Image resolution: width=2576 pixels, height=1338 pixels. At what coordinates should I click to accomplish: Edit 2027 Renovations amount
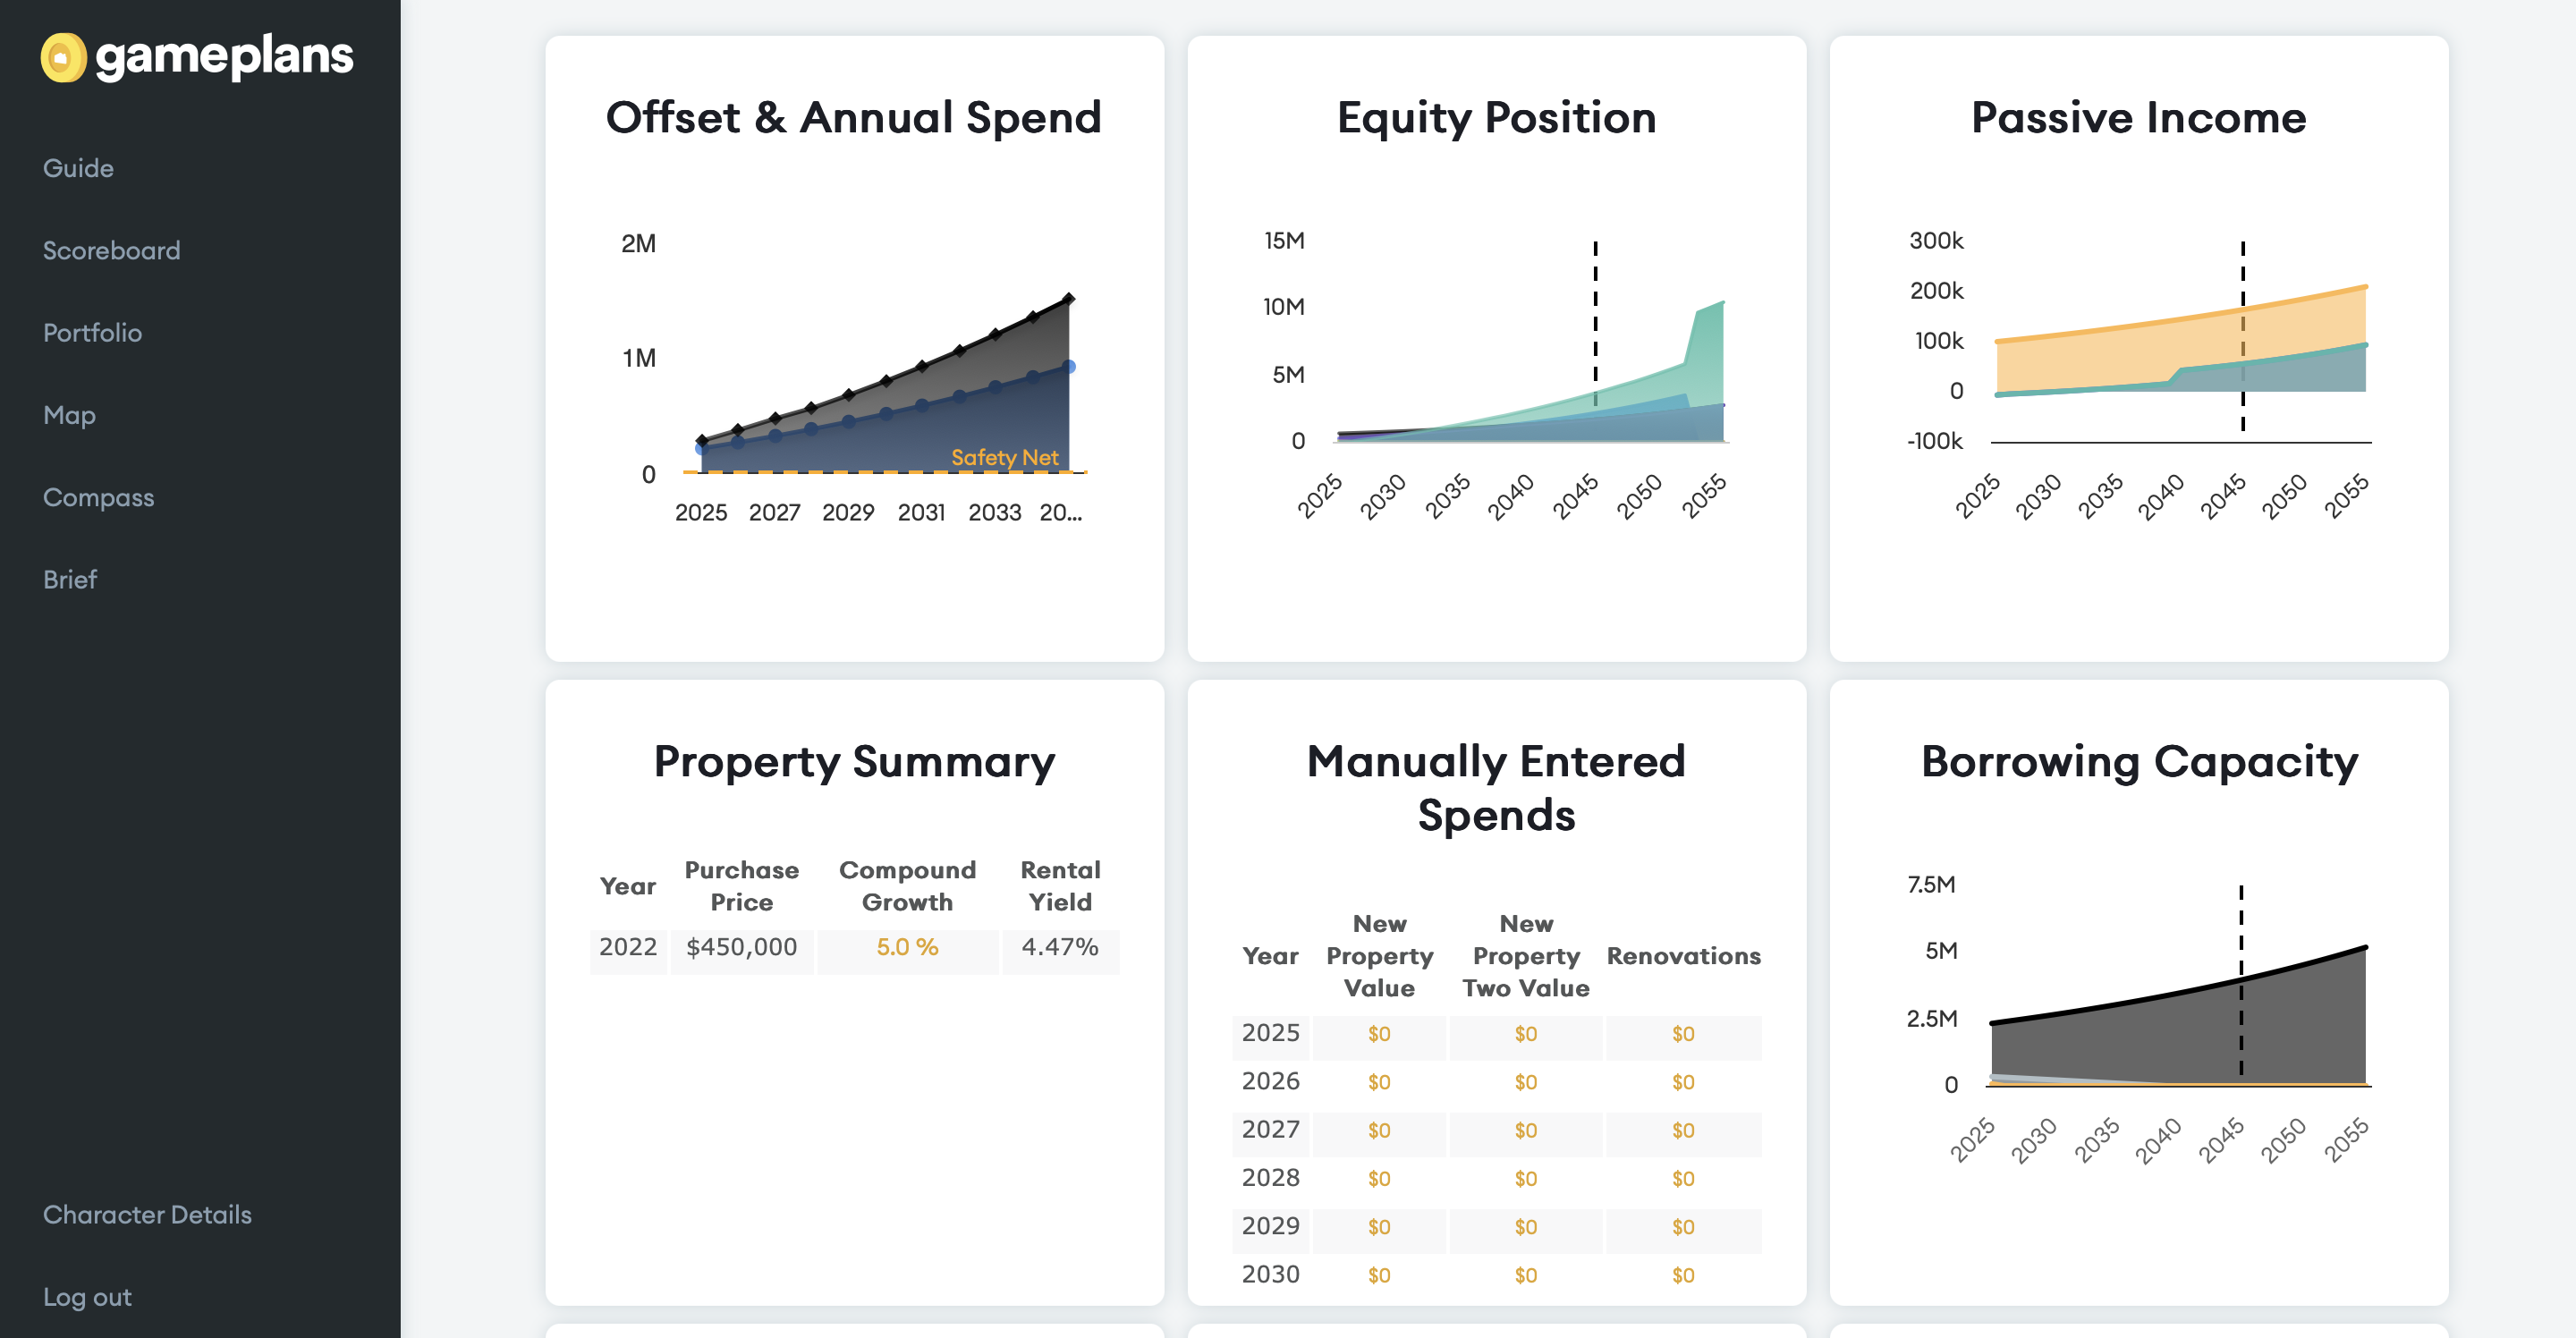(1683, 1130)
